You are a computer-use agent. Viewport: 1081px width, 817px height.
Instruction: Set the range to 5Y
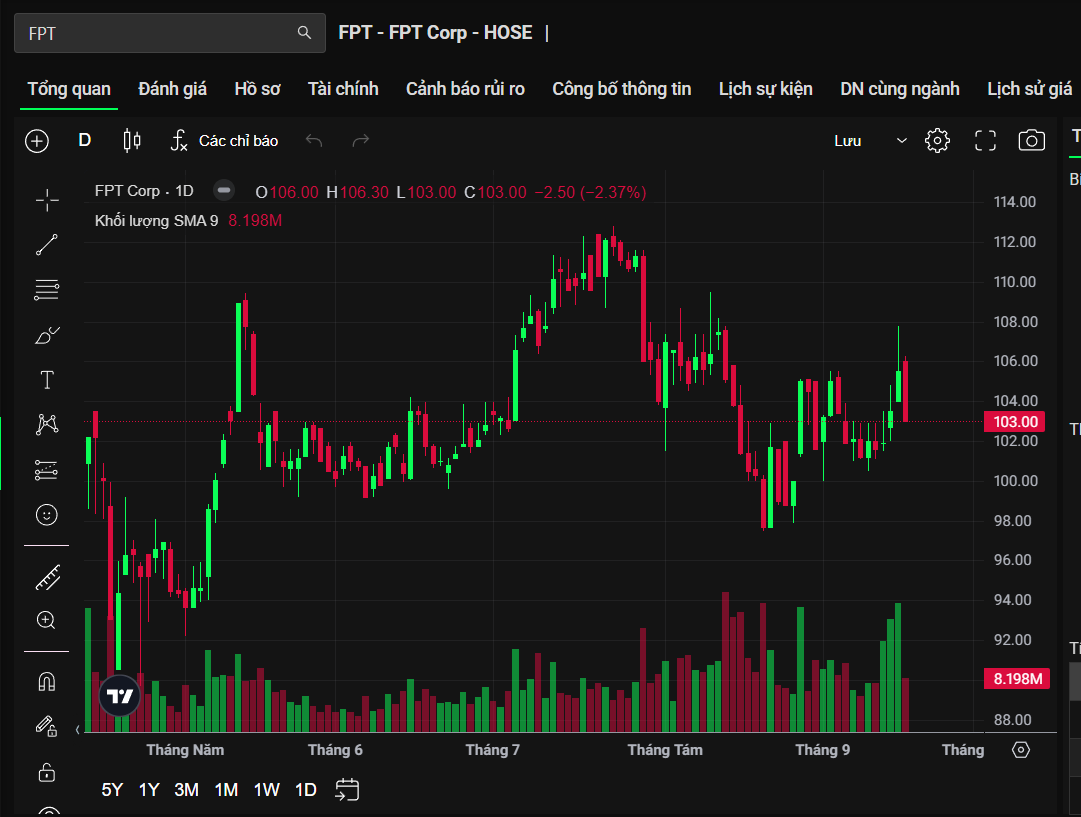point(112,789)
